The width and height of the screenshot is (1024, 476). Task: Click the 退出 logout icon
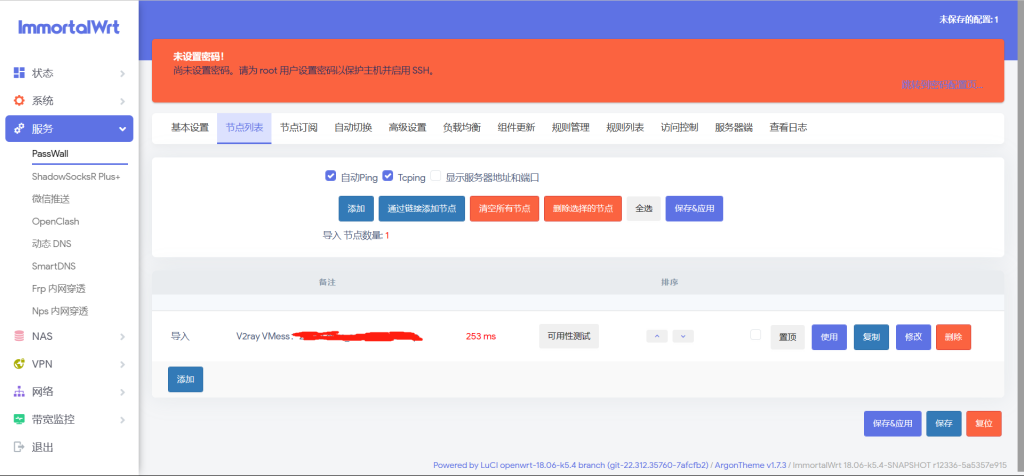click(x=19, y=447)
